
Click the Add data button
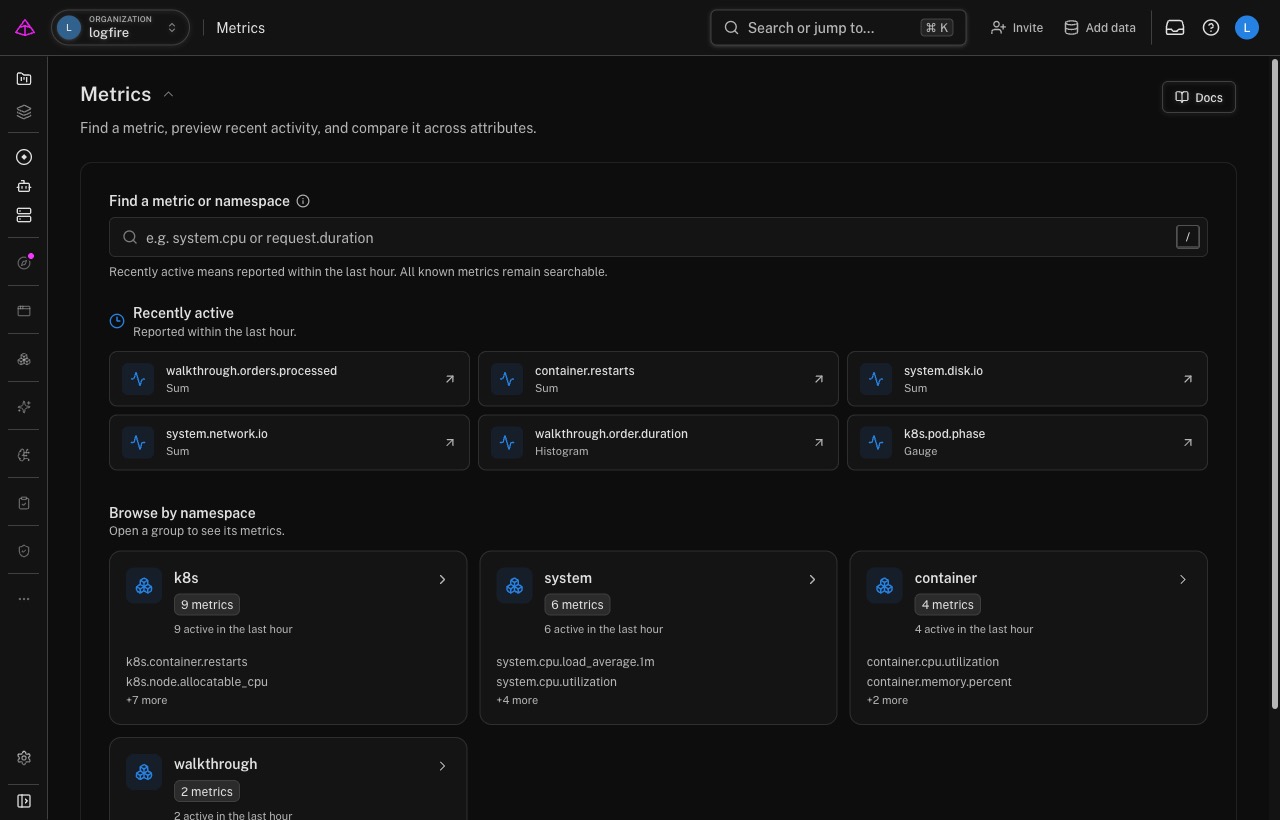pyautogui.click(x=1099, y=28)
